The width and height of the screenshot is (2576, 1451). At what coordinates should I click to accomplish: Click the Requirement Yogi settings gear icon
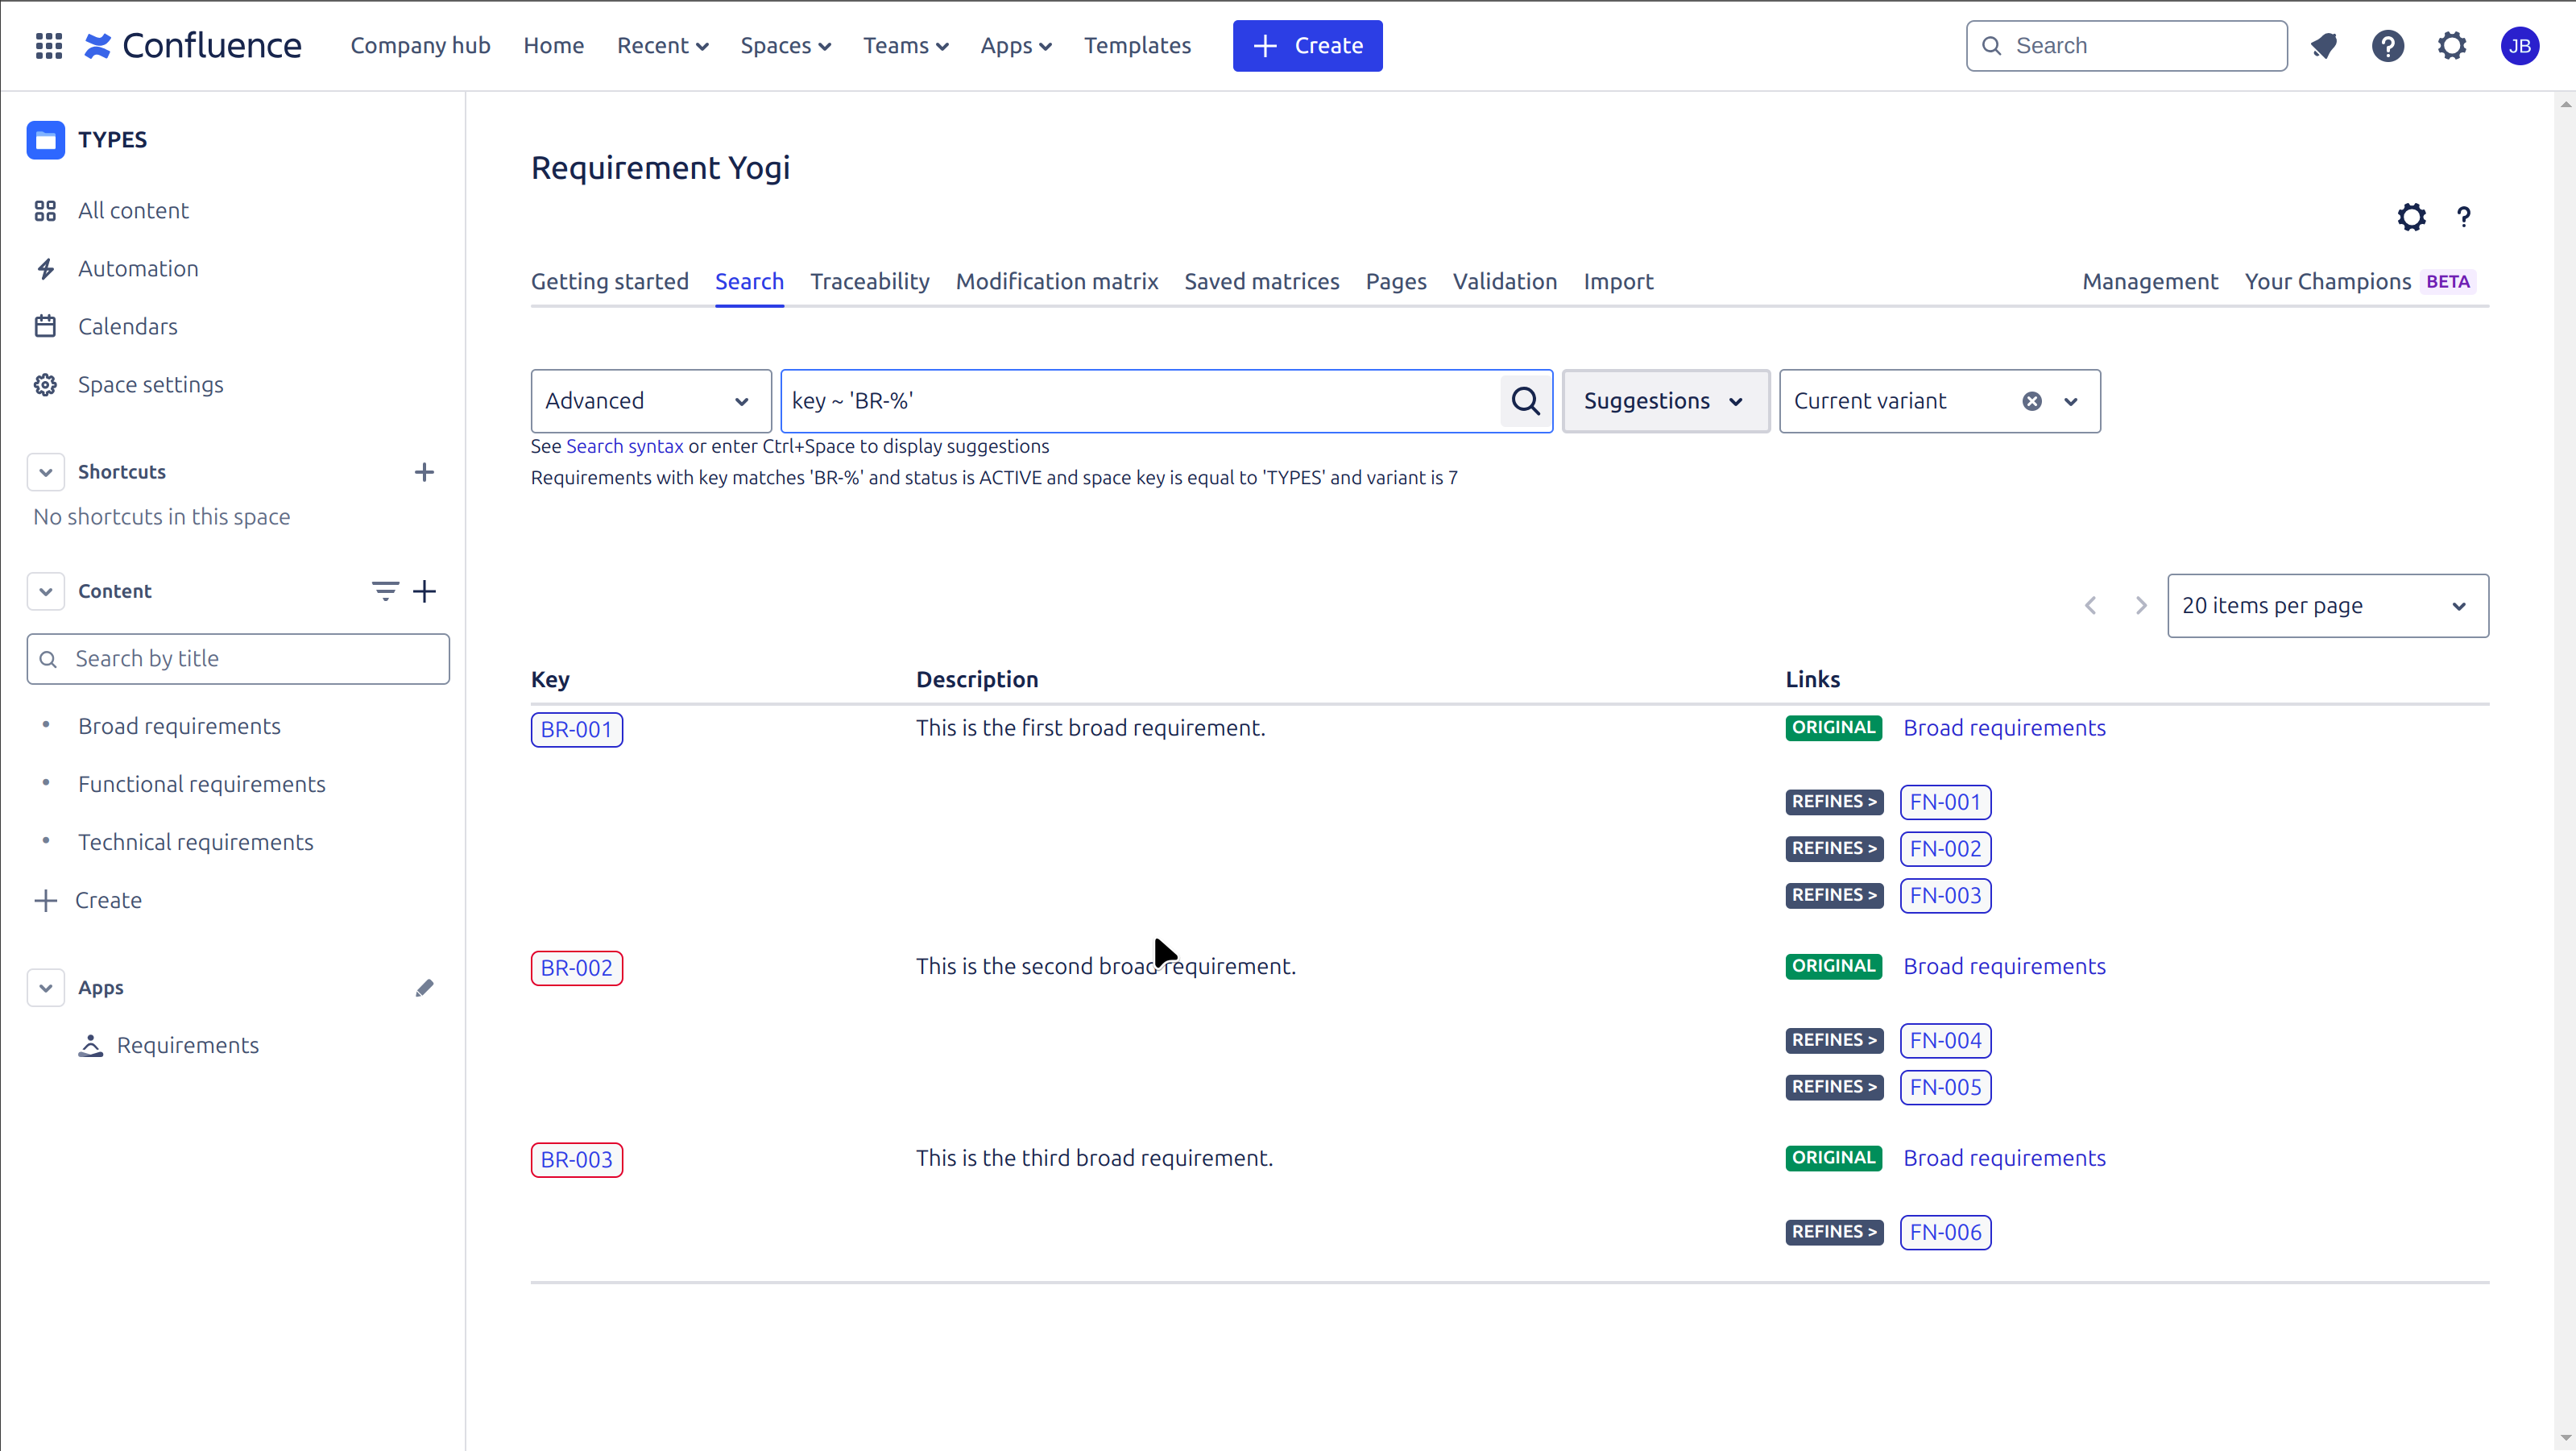tap(2411, 217)
